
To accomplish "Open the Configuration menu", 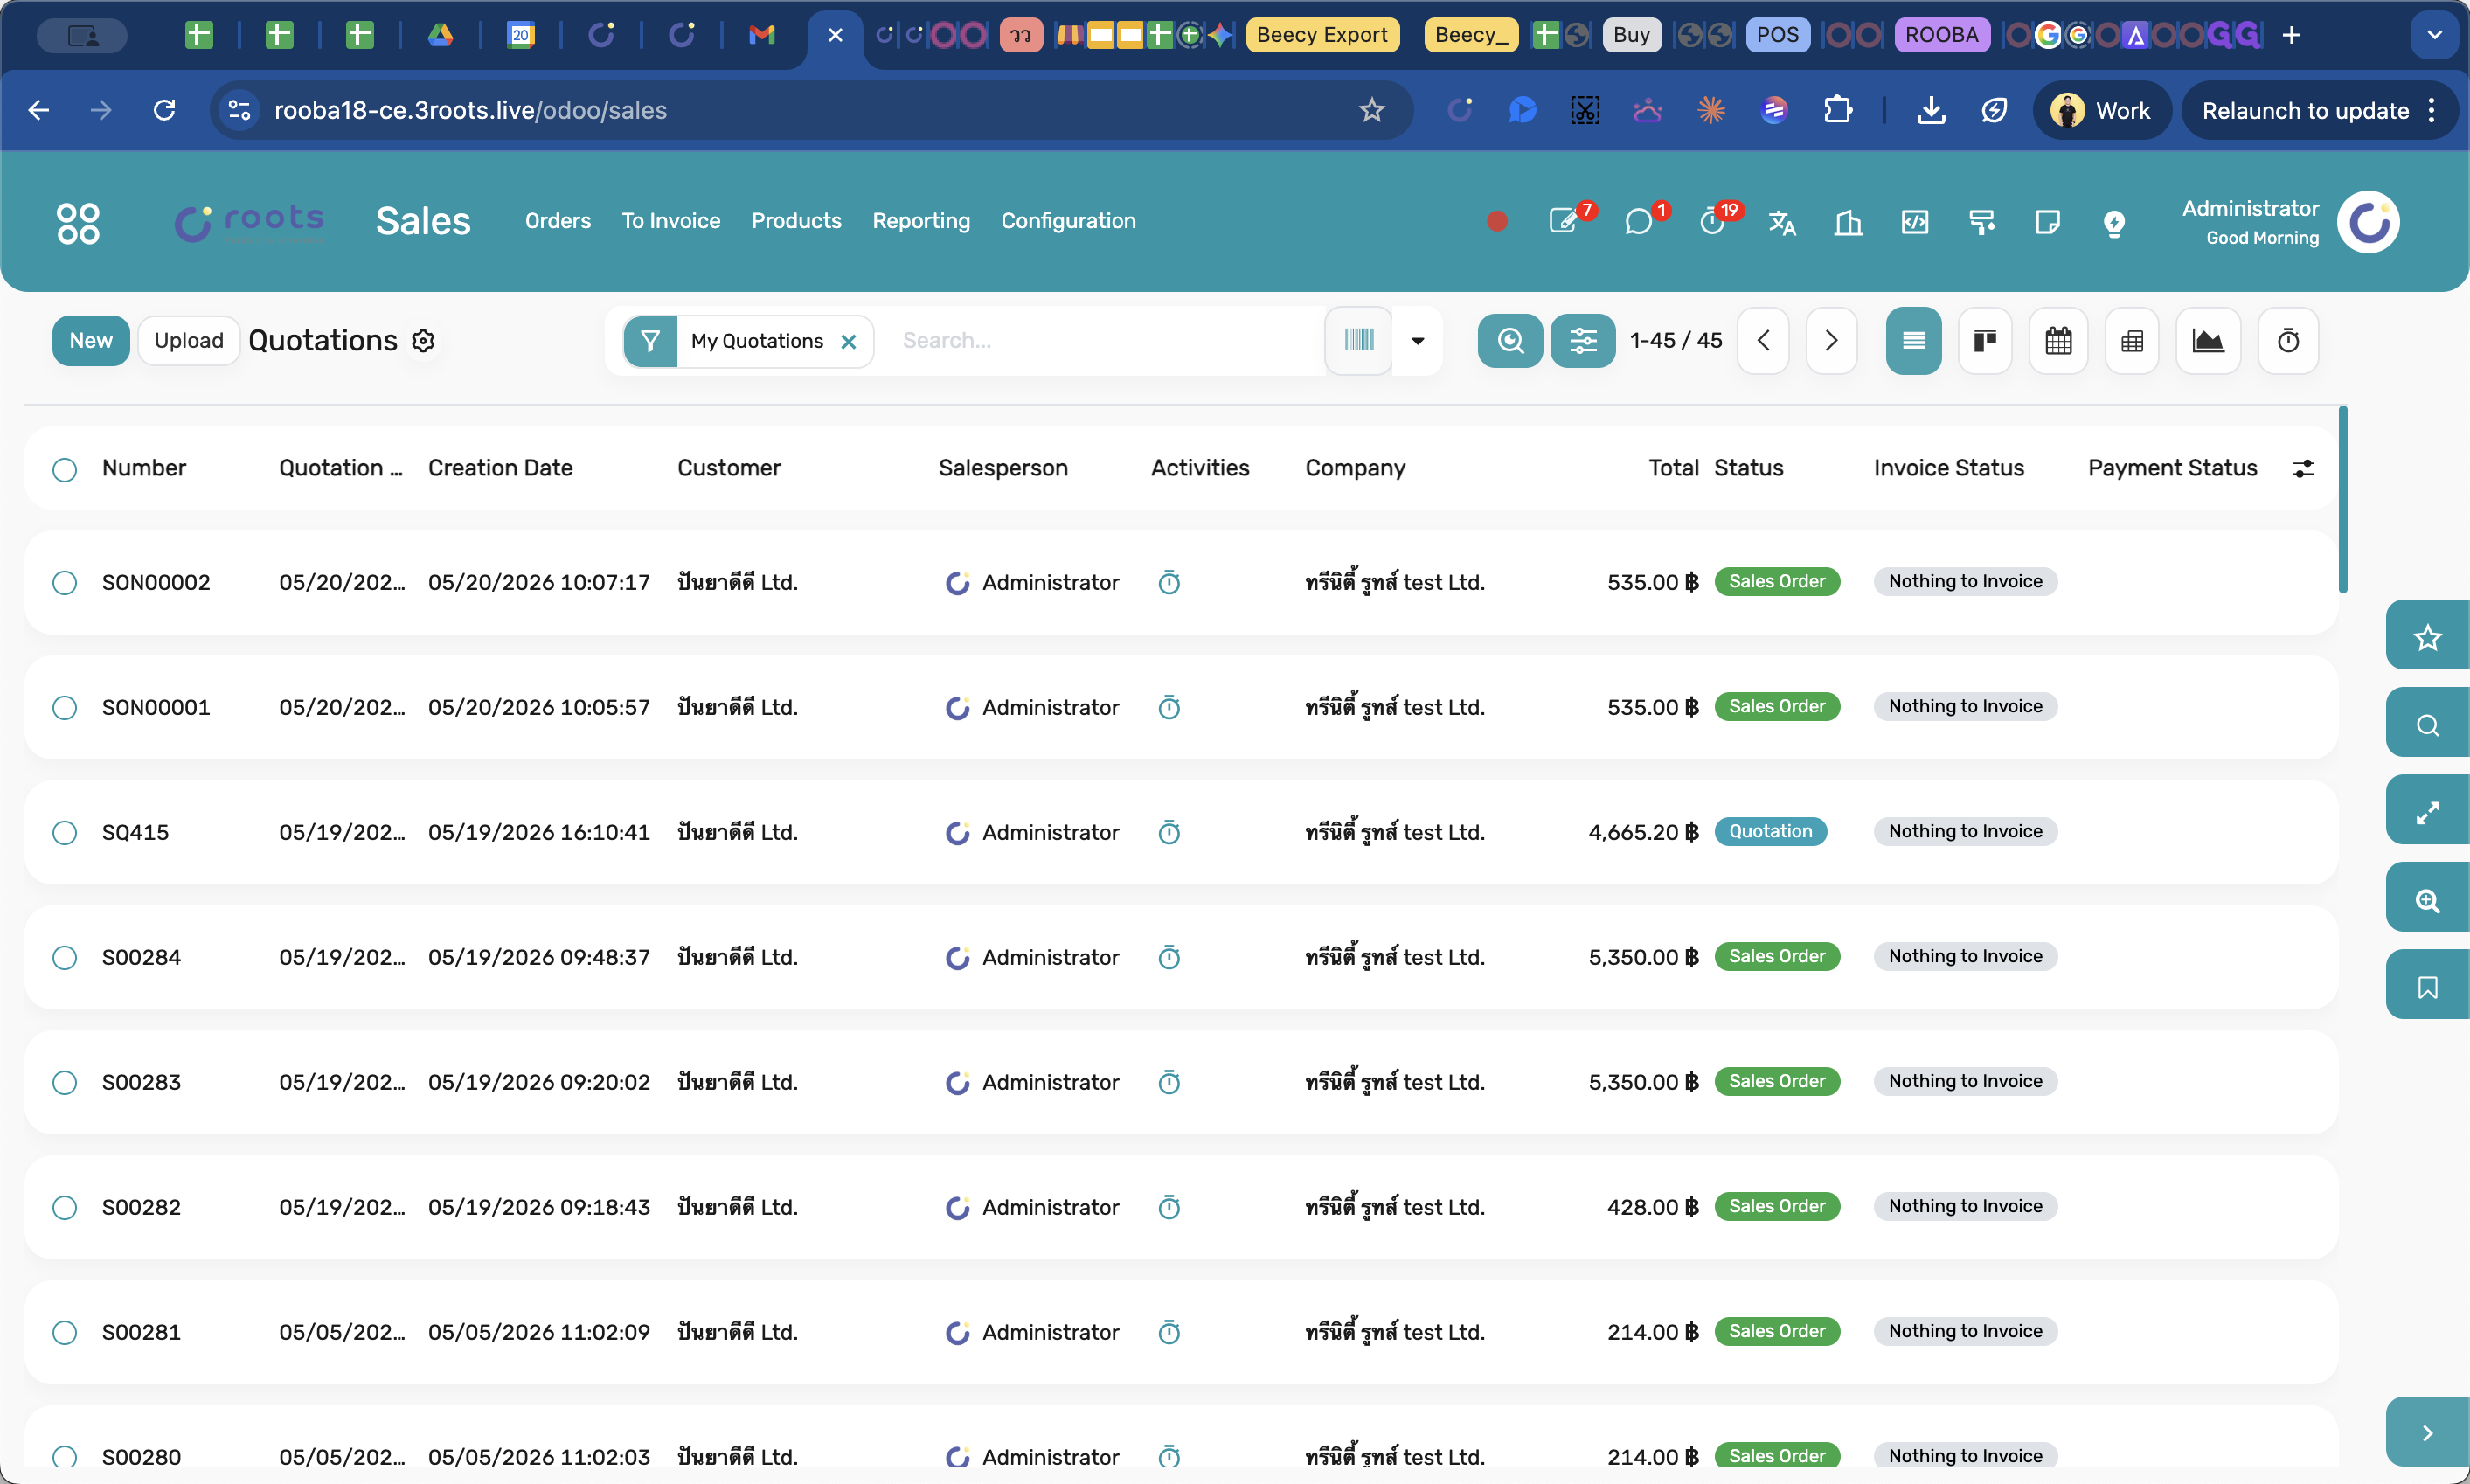I will coord(1068,221).
